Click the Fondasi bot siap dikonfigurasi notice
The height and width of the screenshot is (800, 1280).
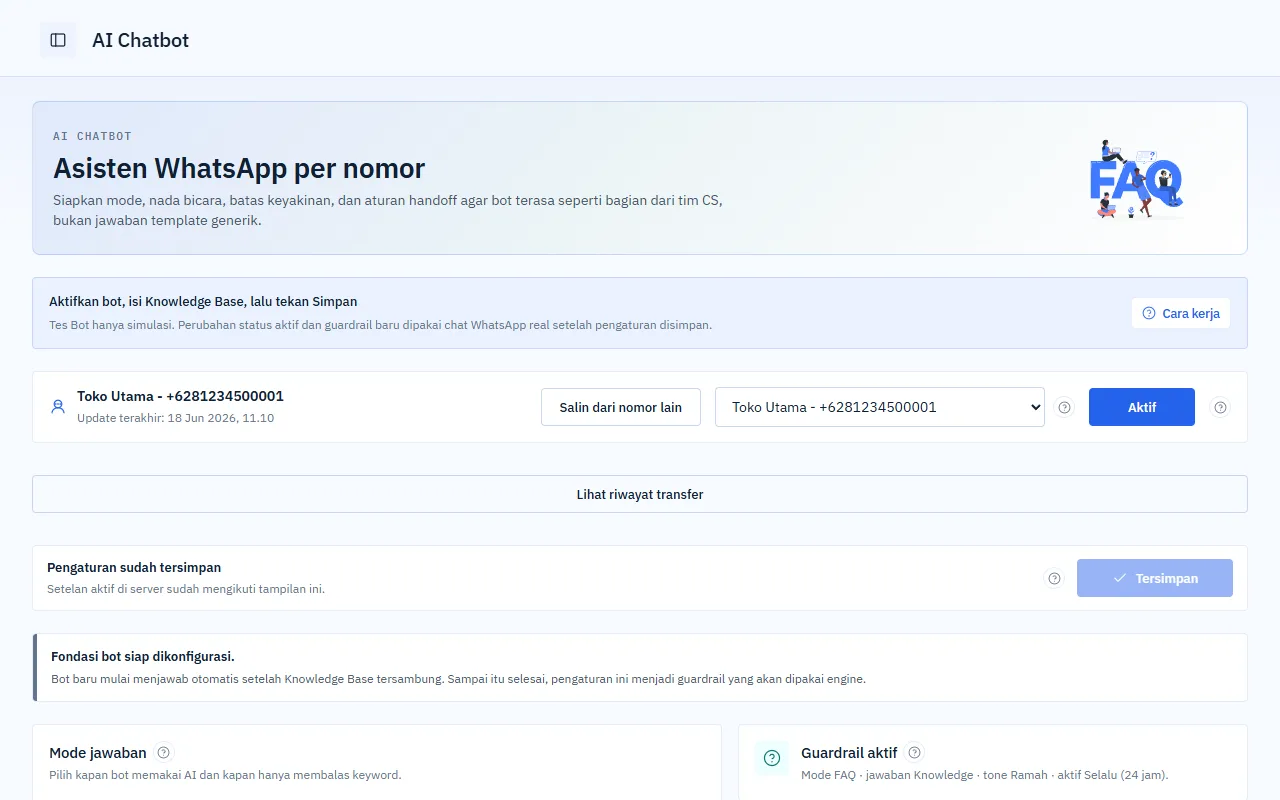pyautogui.click(x=640, y=667)
